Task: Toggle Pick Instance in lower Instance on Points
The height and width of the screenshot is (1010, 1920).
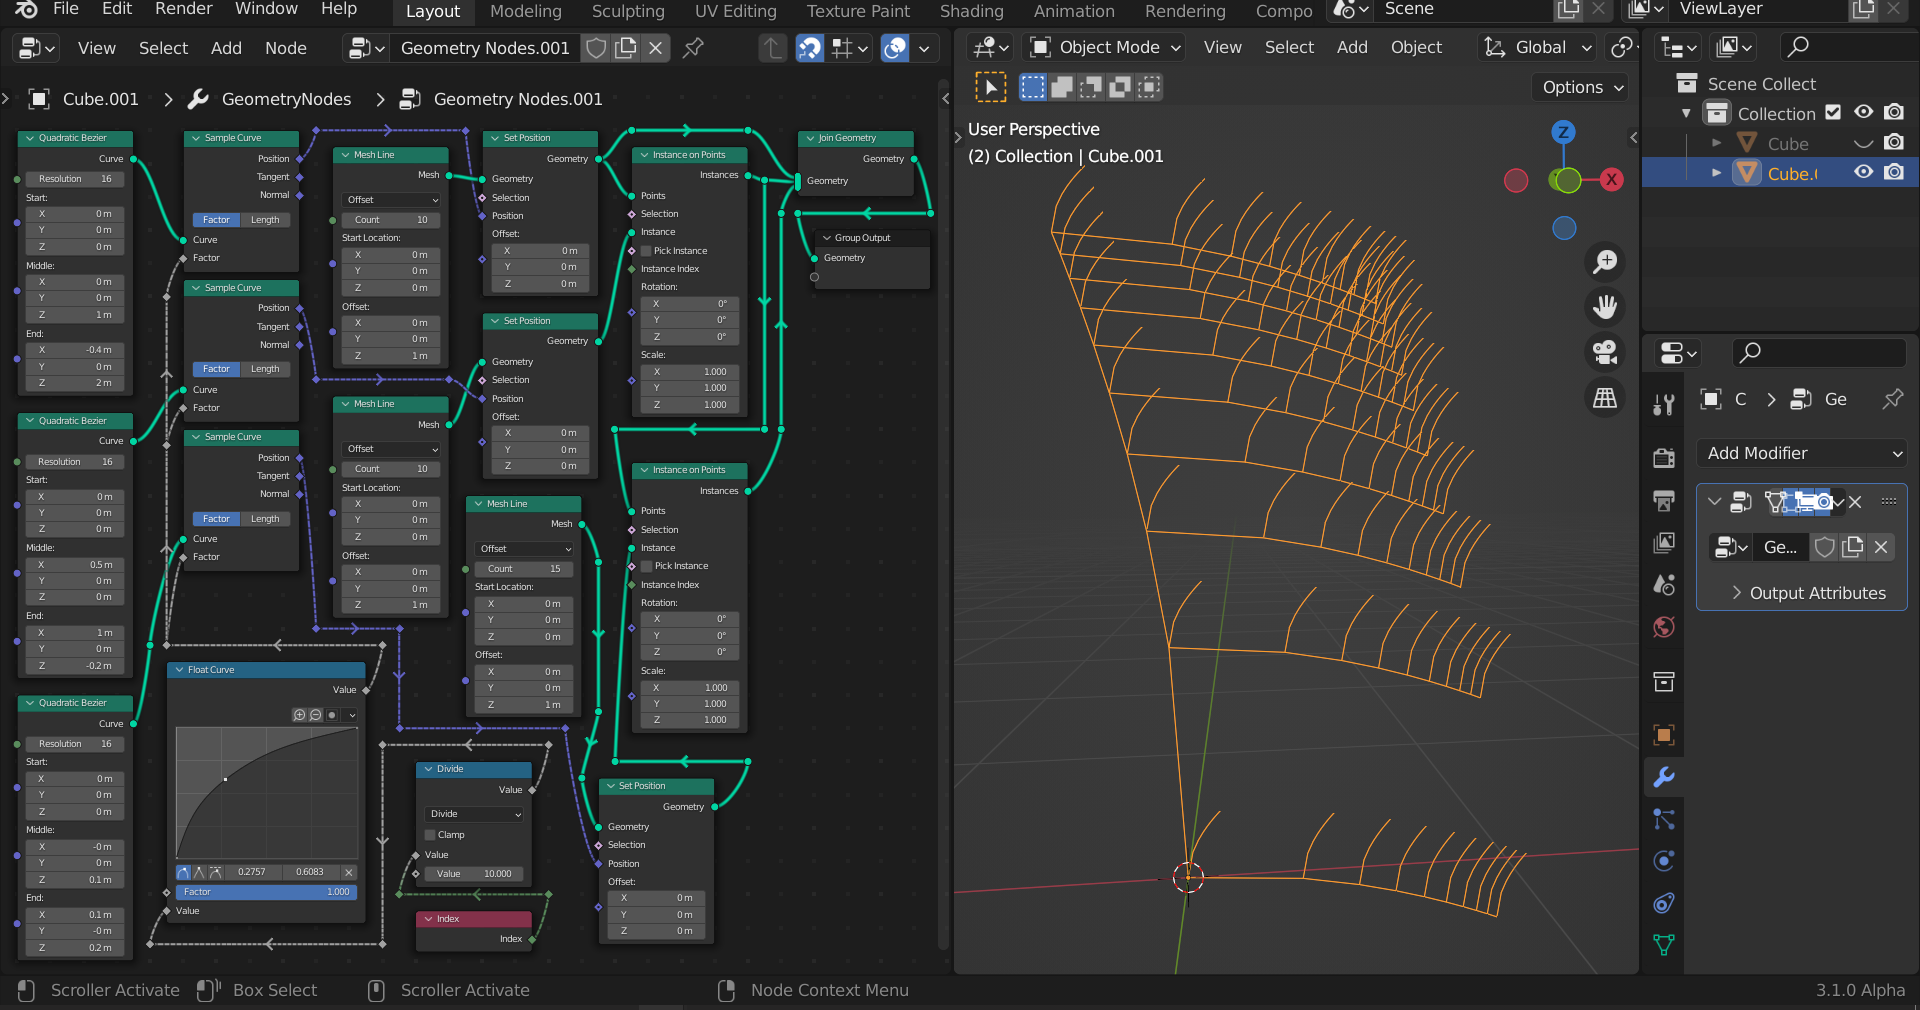Action: click(x=646, y=566)
